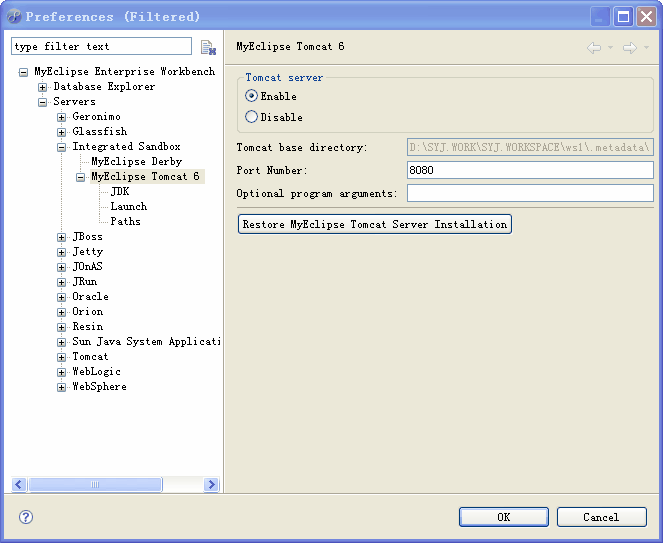This screenshot has width=663, height=543.
Task: Expand the Geronimo node
Action: [x=61, y=117]
